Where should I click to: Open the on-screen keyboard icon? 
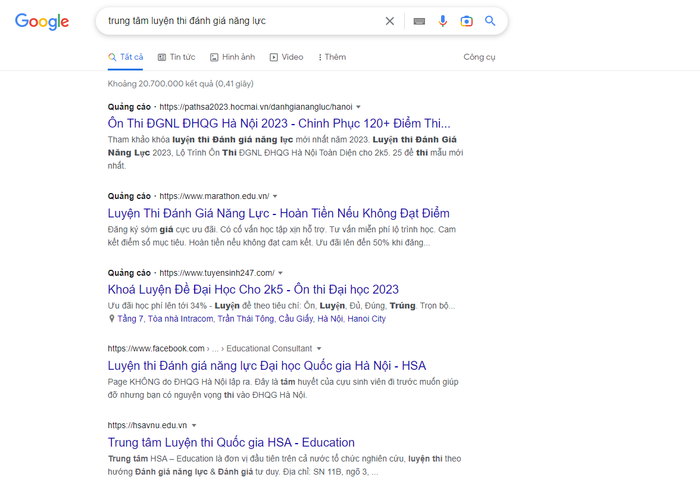[x=418, y=21]
